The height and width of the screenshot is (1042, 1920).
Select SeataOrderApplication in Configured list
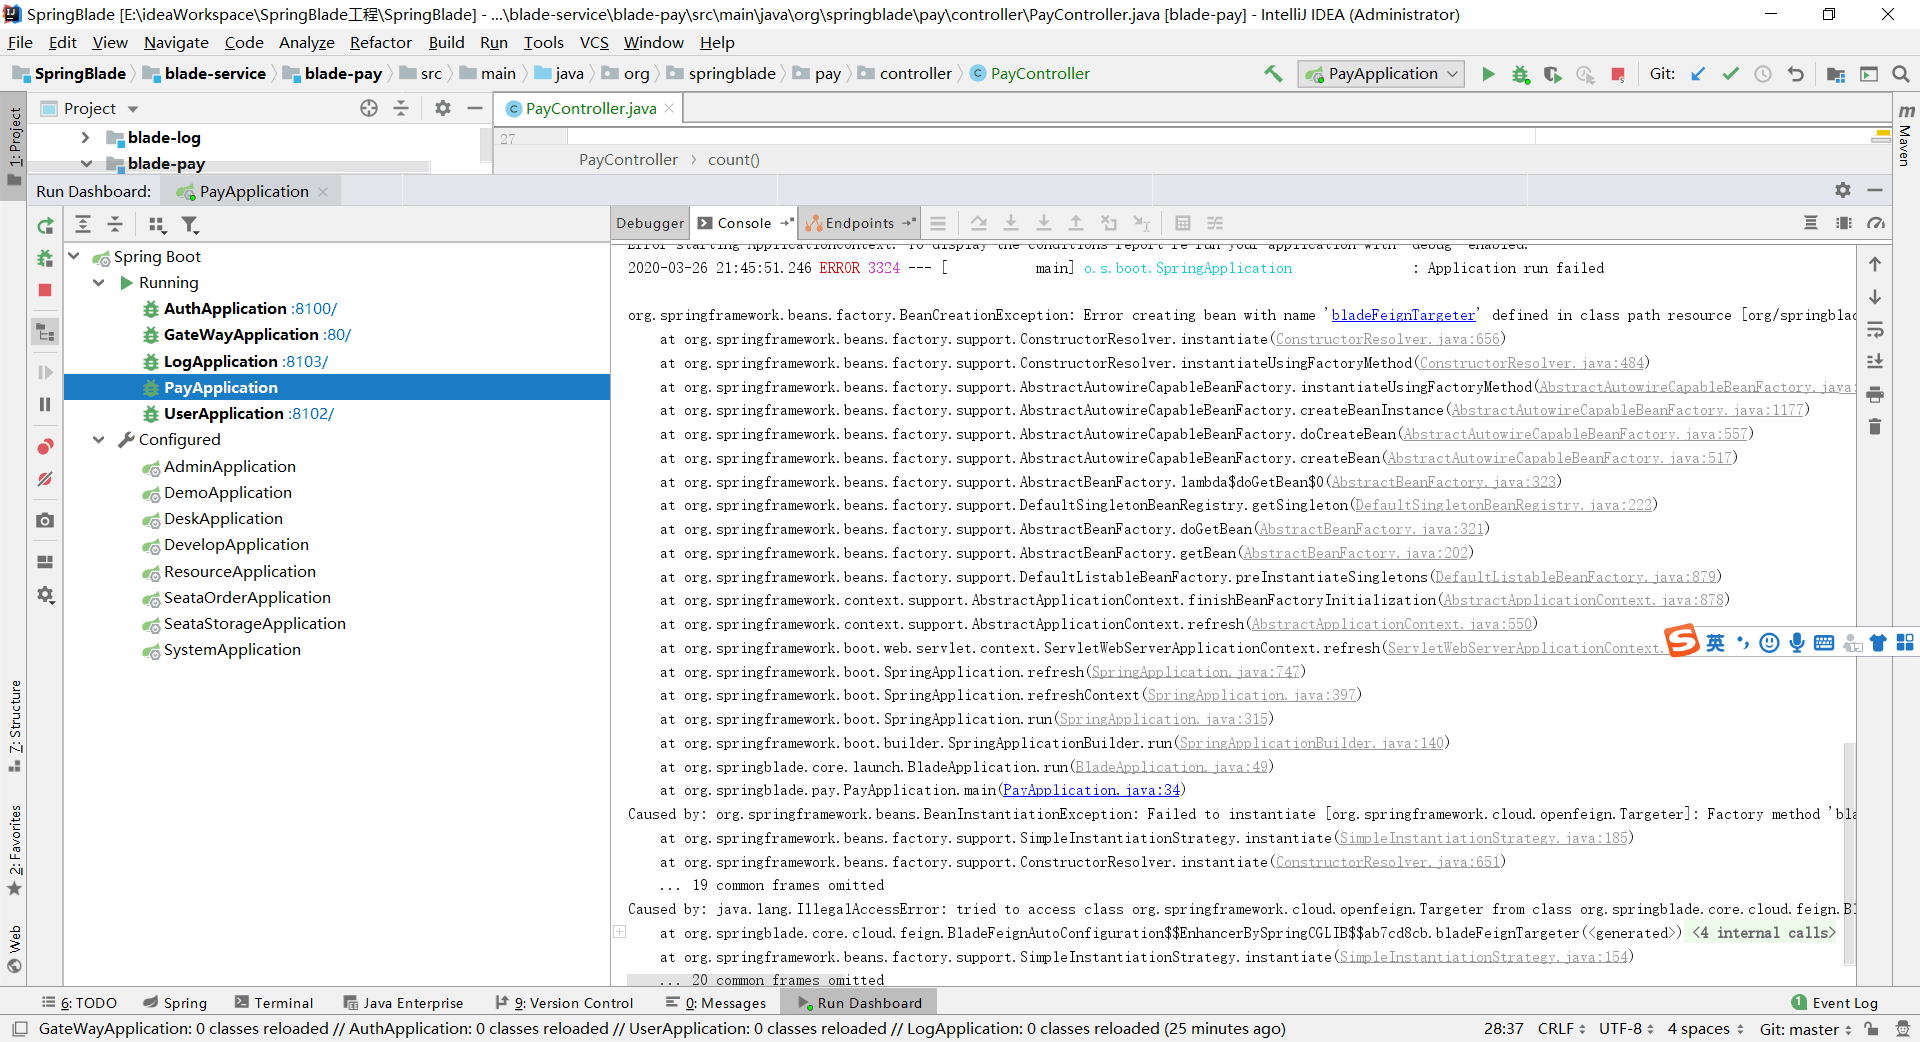pos(247,597)
